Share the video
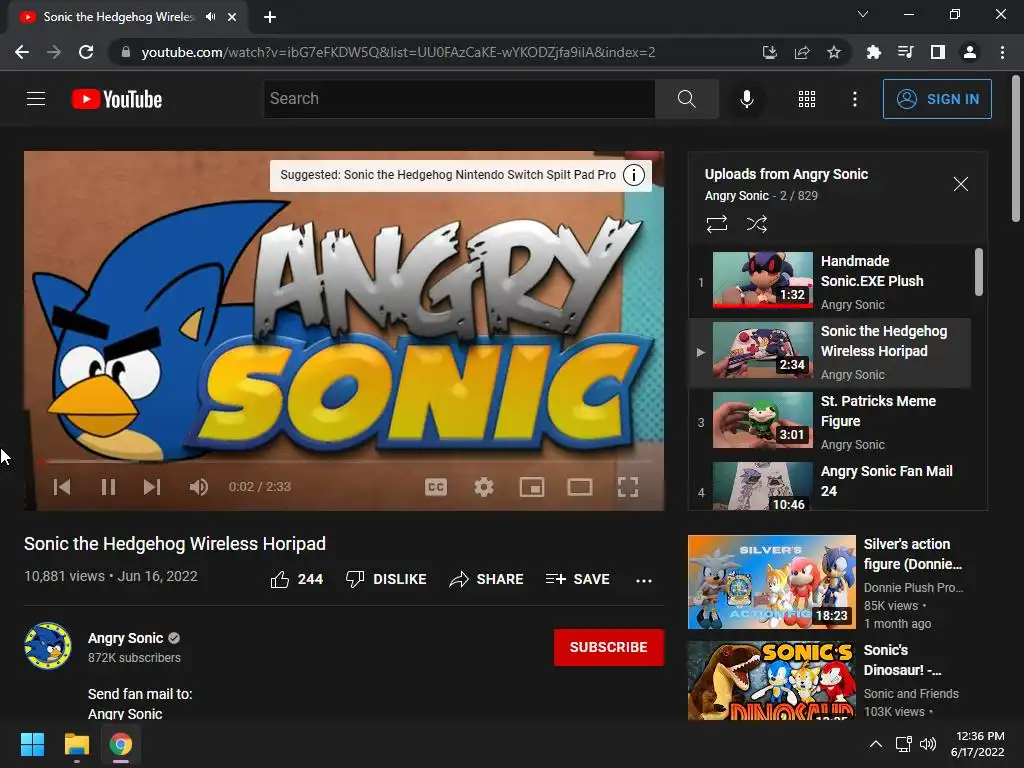The image size is (1024, 768). (x=487, y=579)
